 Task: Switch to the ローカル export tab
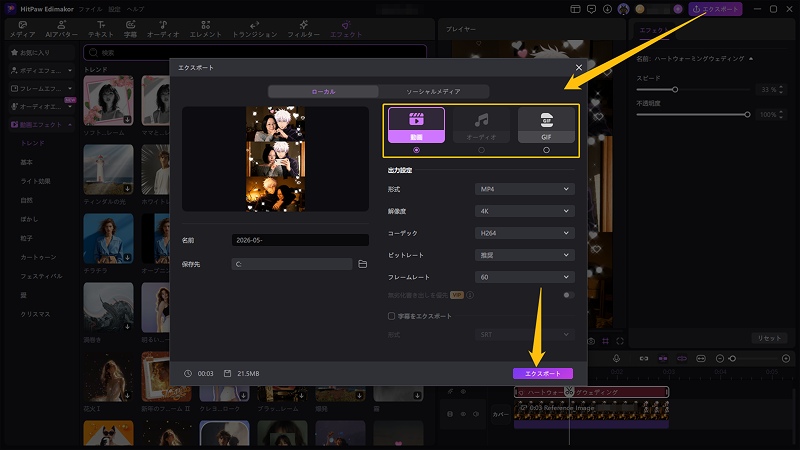323,92
